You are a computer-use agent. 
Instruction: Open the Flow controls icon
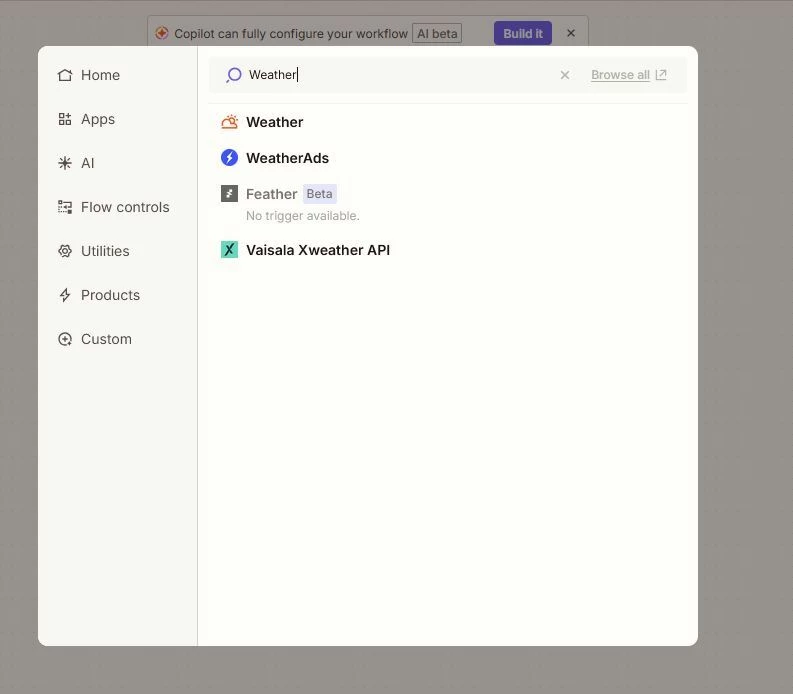(65, 207)
